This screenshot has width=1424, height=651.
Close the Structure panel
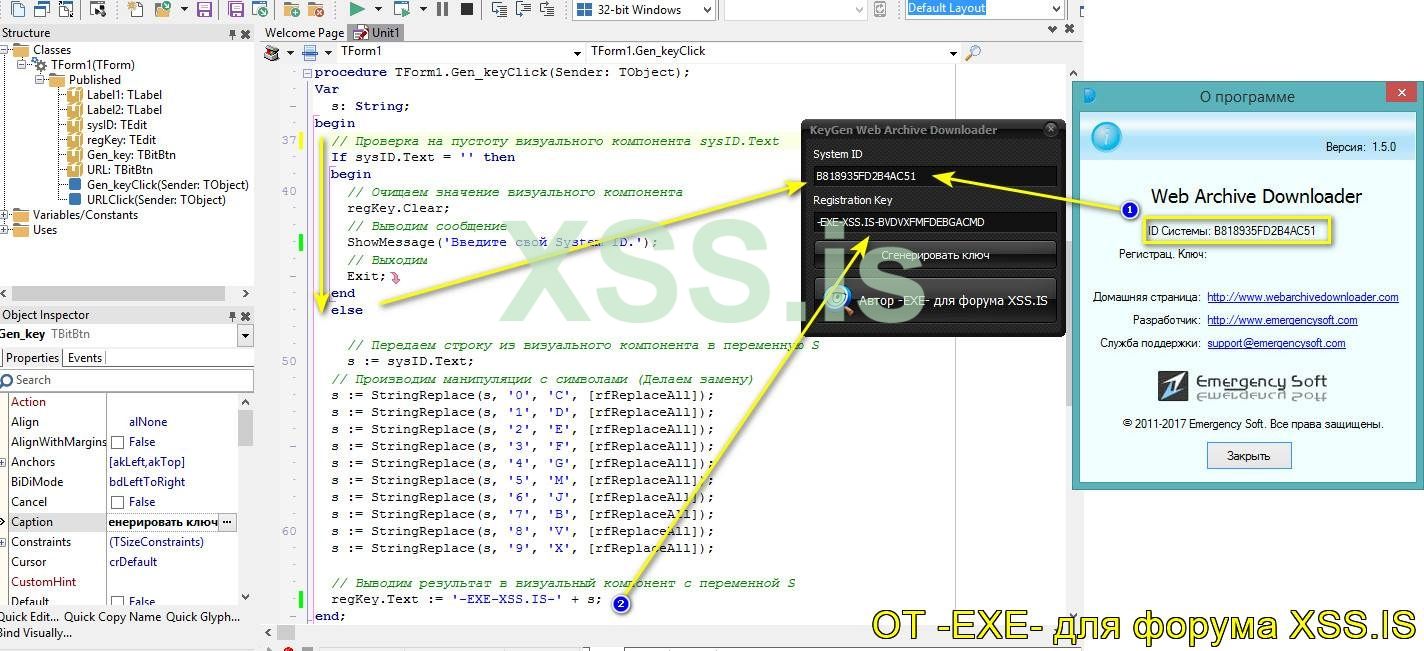pos(246,34)
